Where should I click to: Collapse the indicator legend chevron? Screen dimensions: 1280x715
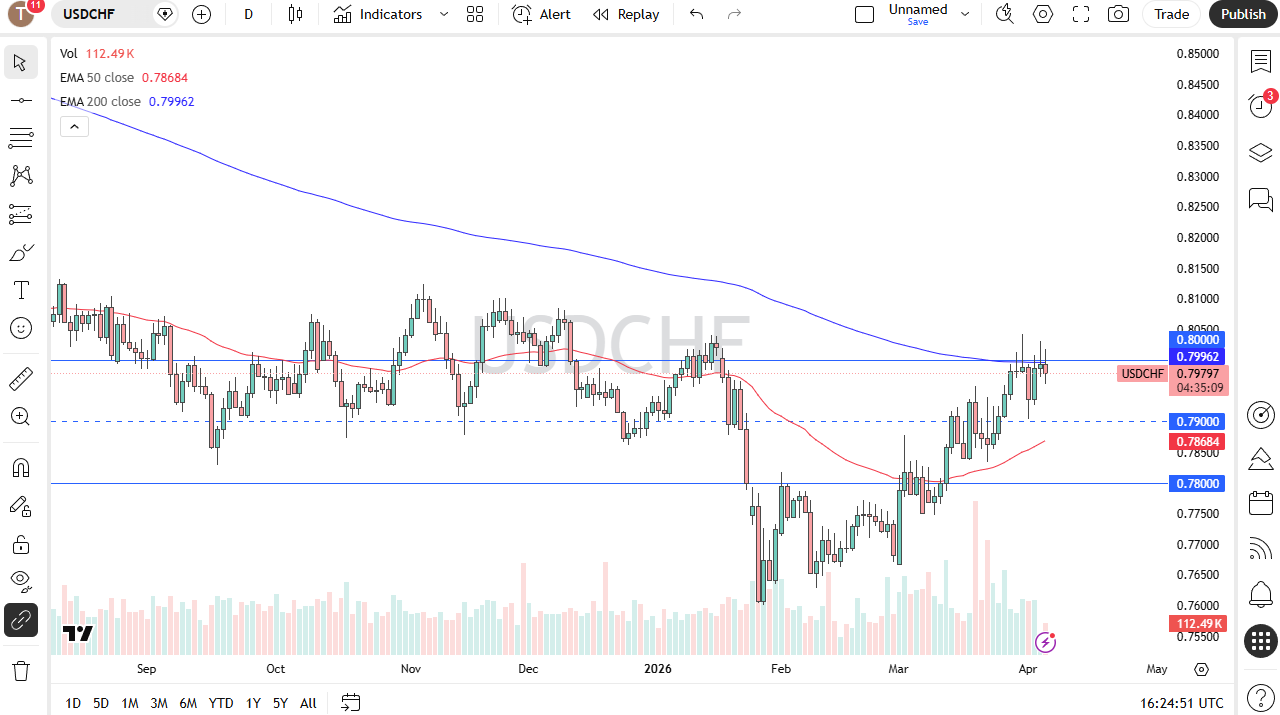pyautogui.click(x=74, y=126)
